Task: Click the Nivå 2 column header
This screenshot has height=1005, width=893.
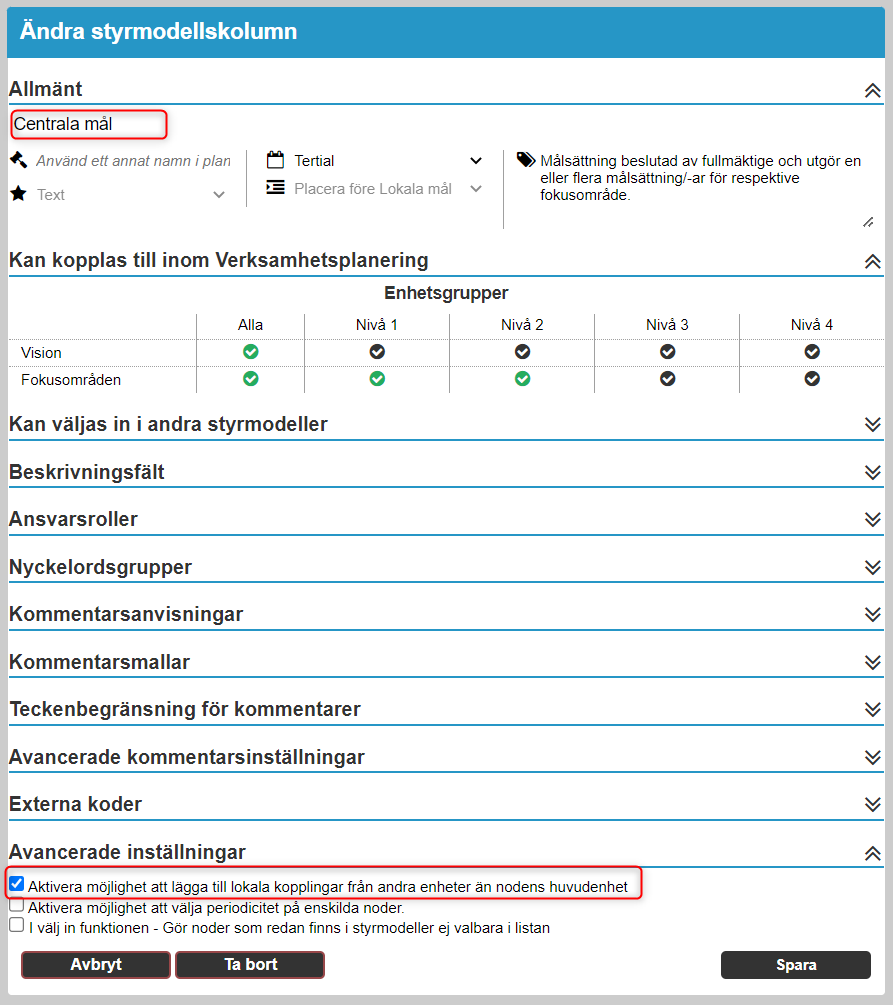Action: [522, 325]
